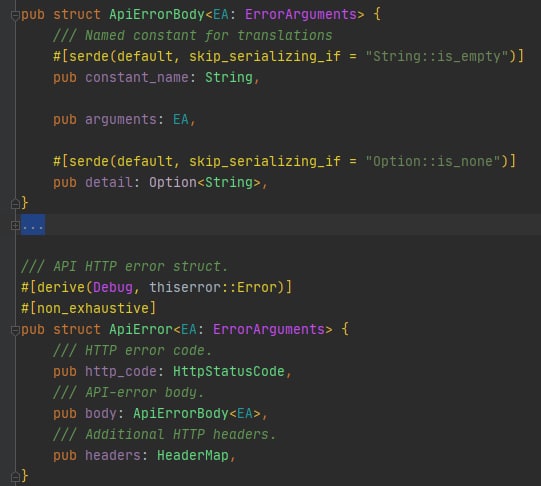Collapse the ApiError struct fold marker
The image size is (541, 486).
pyautogui.click(x=15, y=330)
